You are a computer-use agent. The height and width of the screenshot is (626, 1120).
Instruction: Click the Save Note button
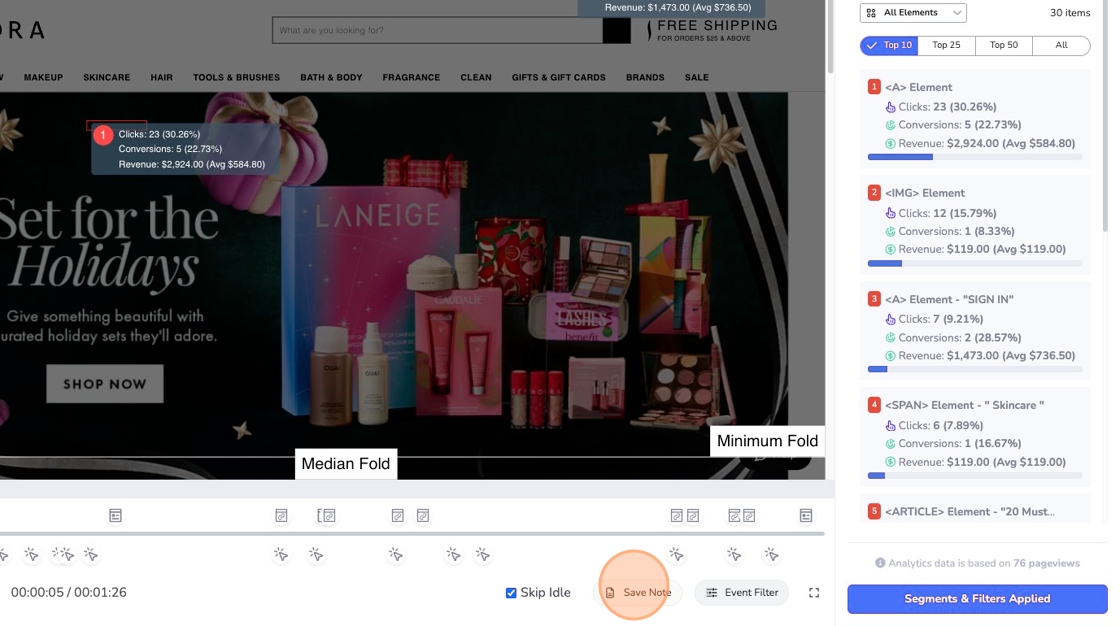638,592
